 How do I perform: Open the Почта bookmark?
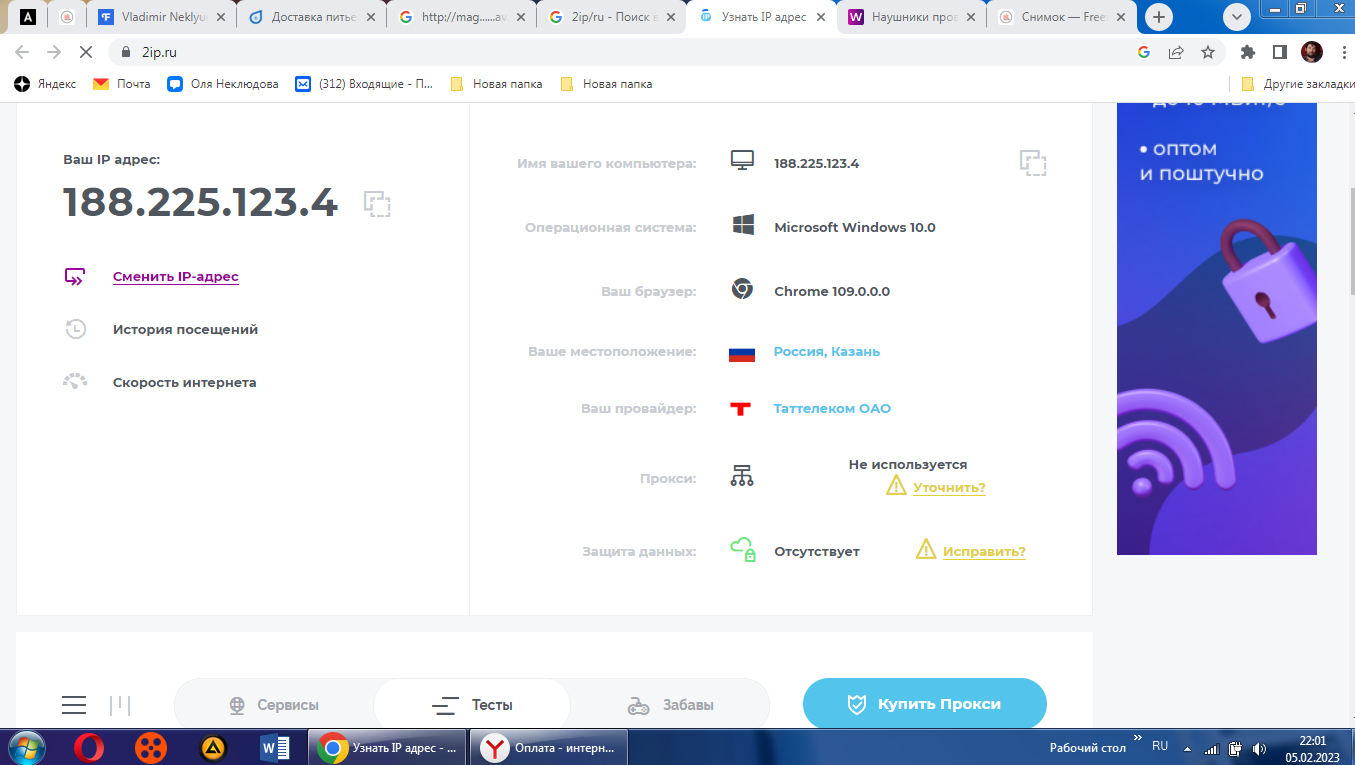pos(121,84)
